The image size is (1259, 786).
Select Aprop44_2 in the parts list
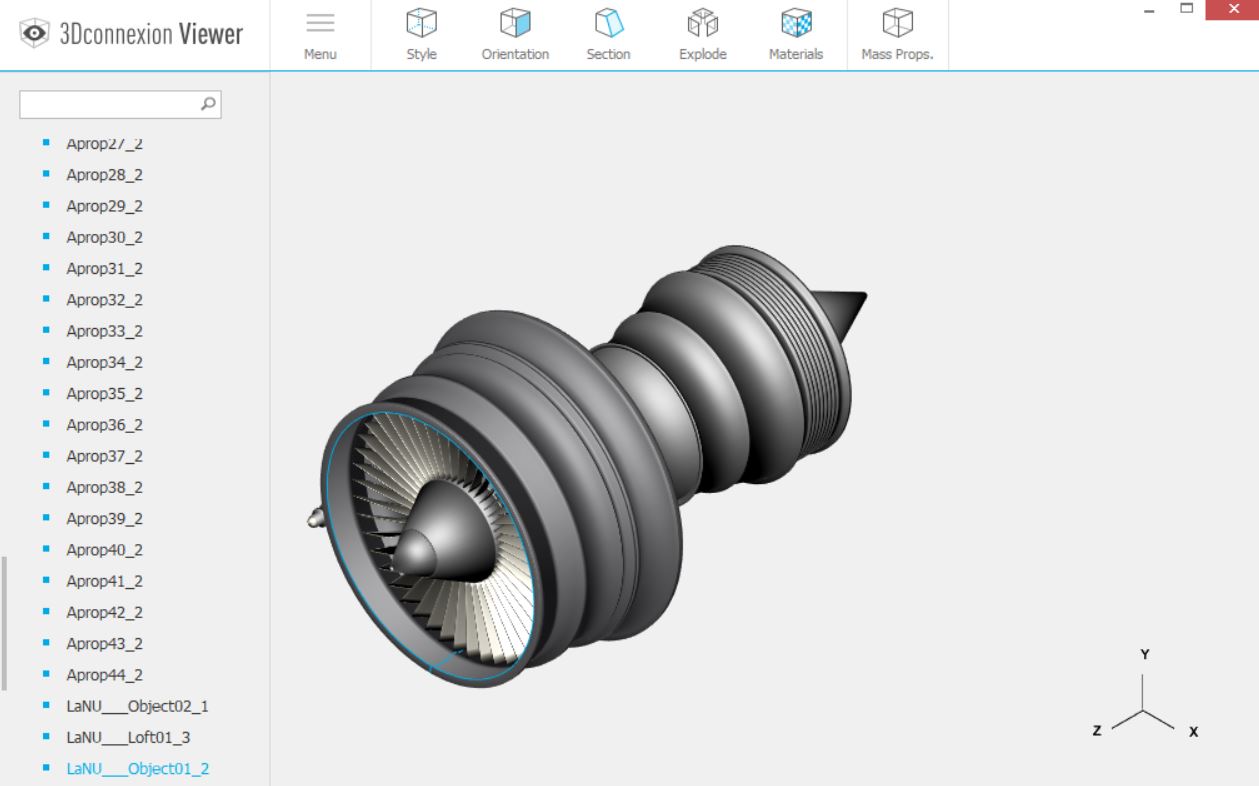(x=104, y=675)
